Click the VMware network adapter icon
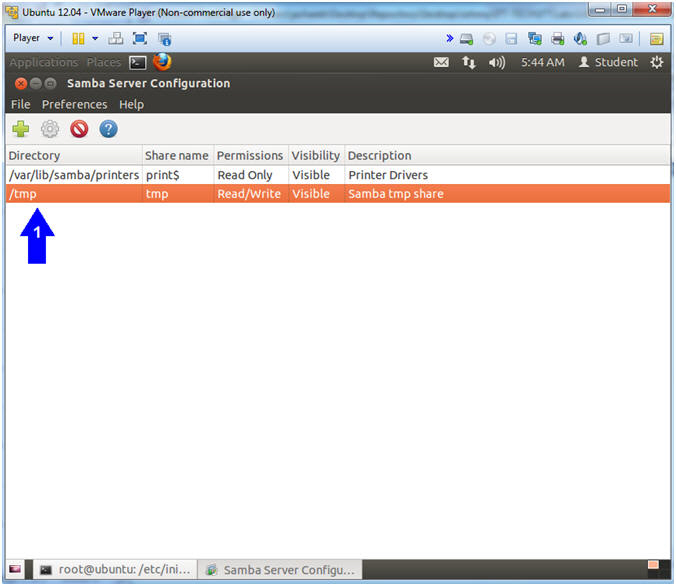 [535, 39]
